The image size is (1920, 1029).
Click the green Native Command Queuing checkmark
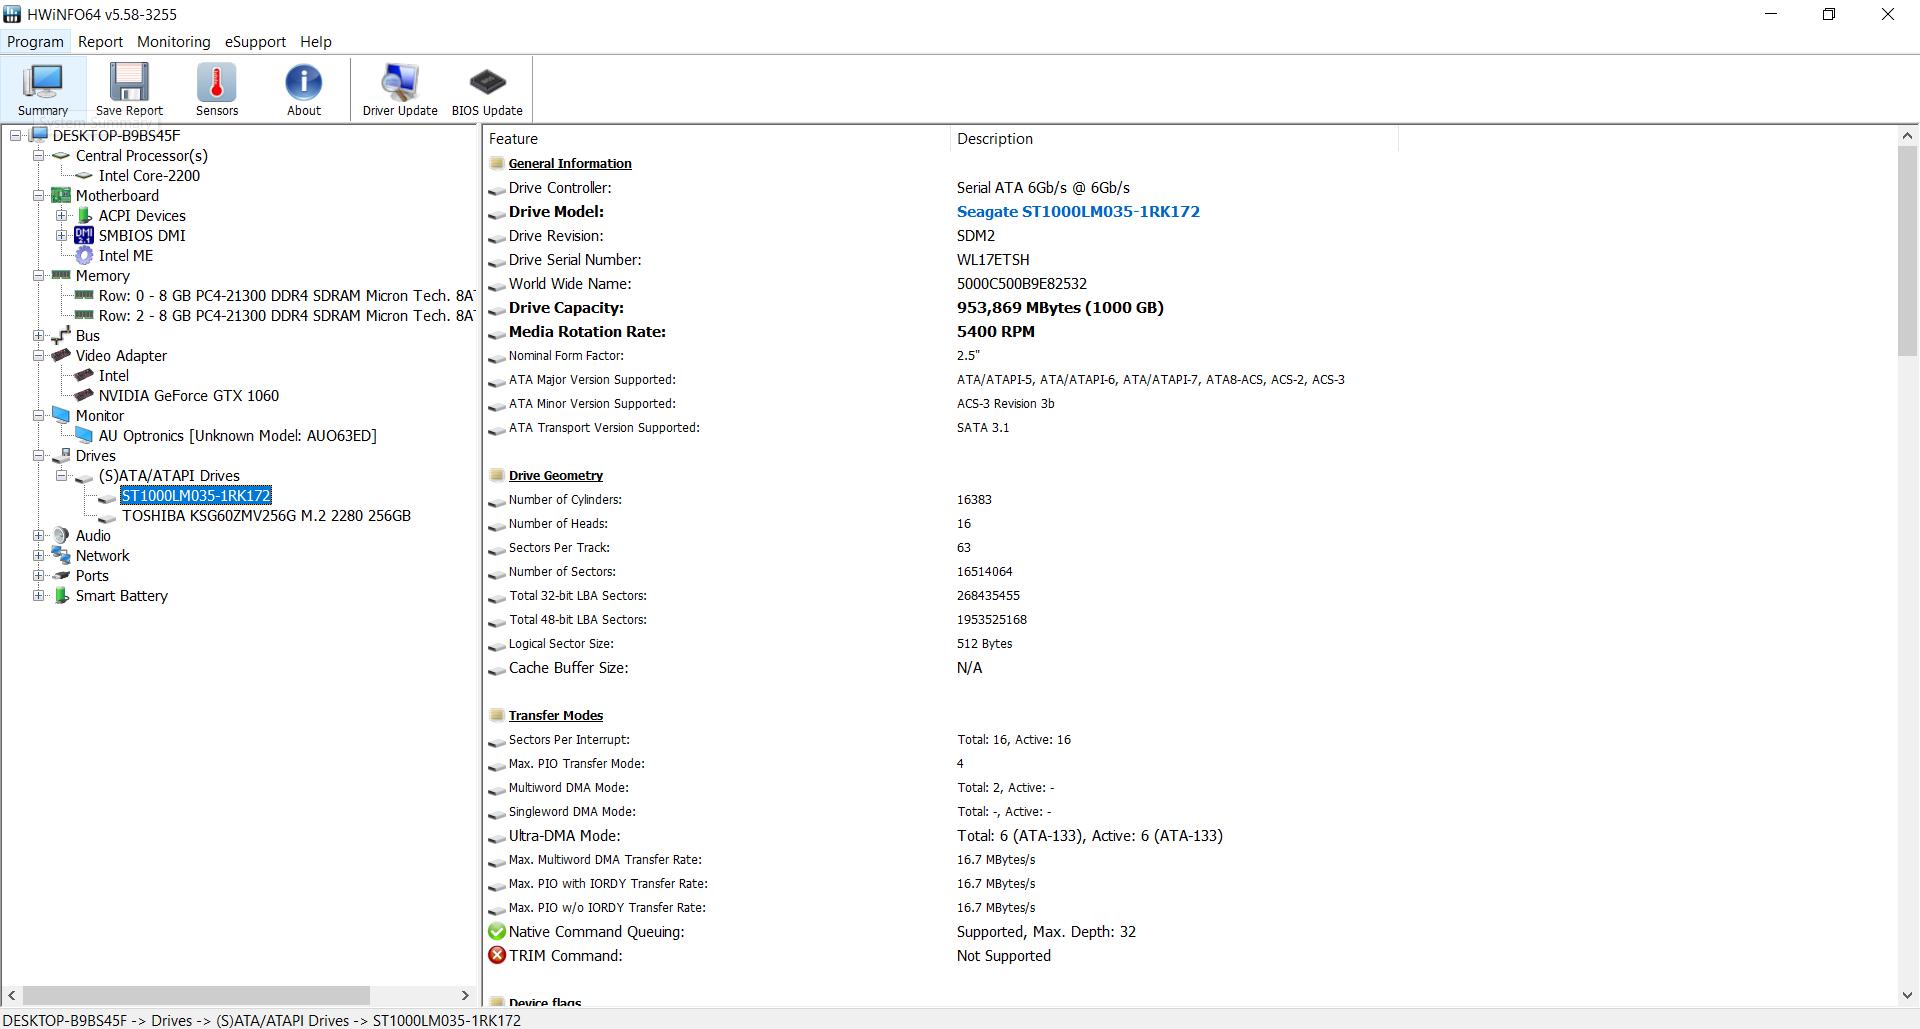click(x=497, y=931)
